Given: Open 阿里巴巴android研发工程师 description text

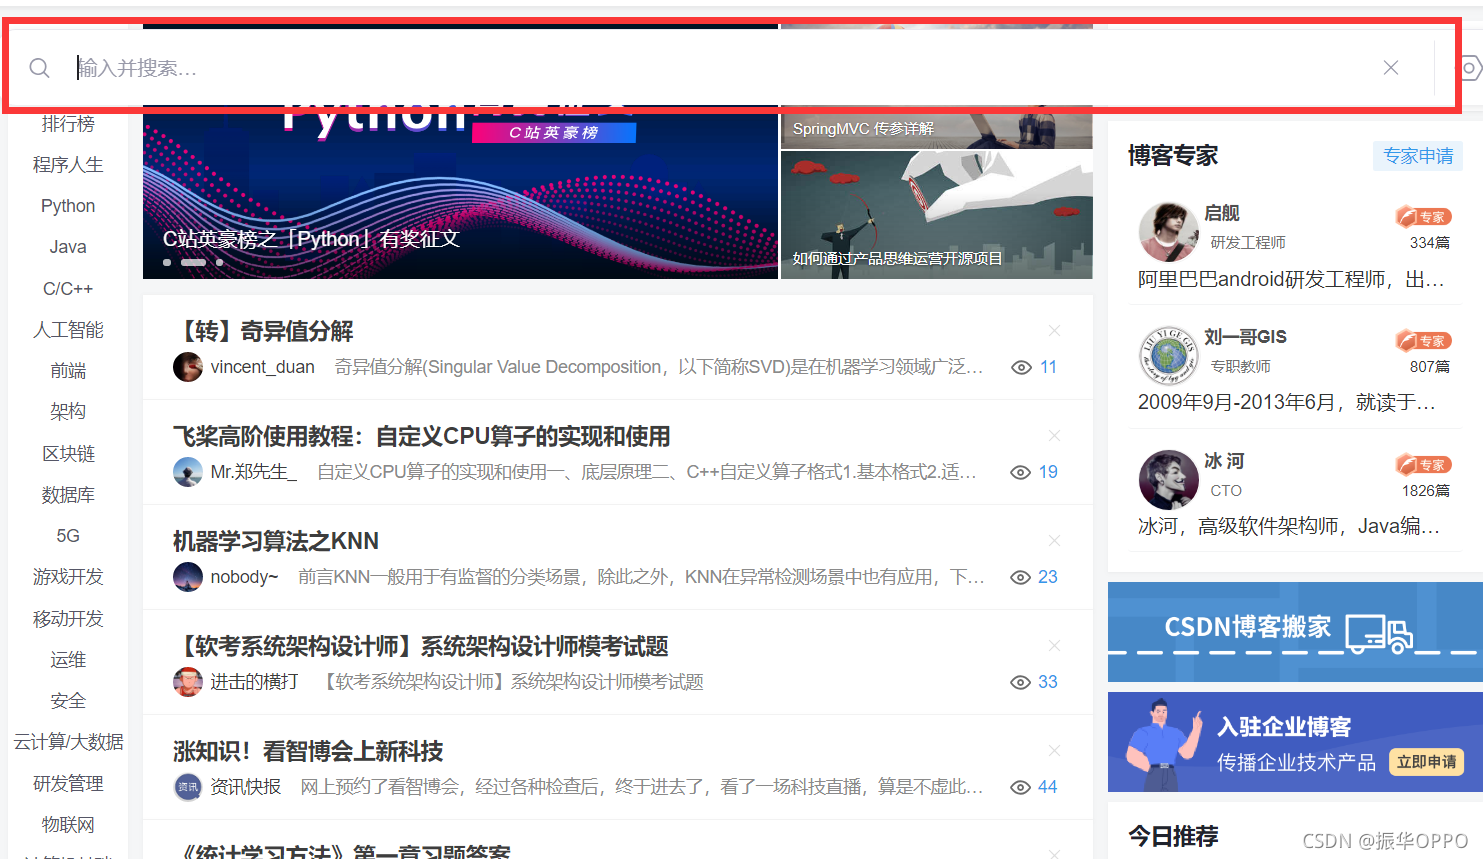Looking at the screenshot, I should [1292, 279].
